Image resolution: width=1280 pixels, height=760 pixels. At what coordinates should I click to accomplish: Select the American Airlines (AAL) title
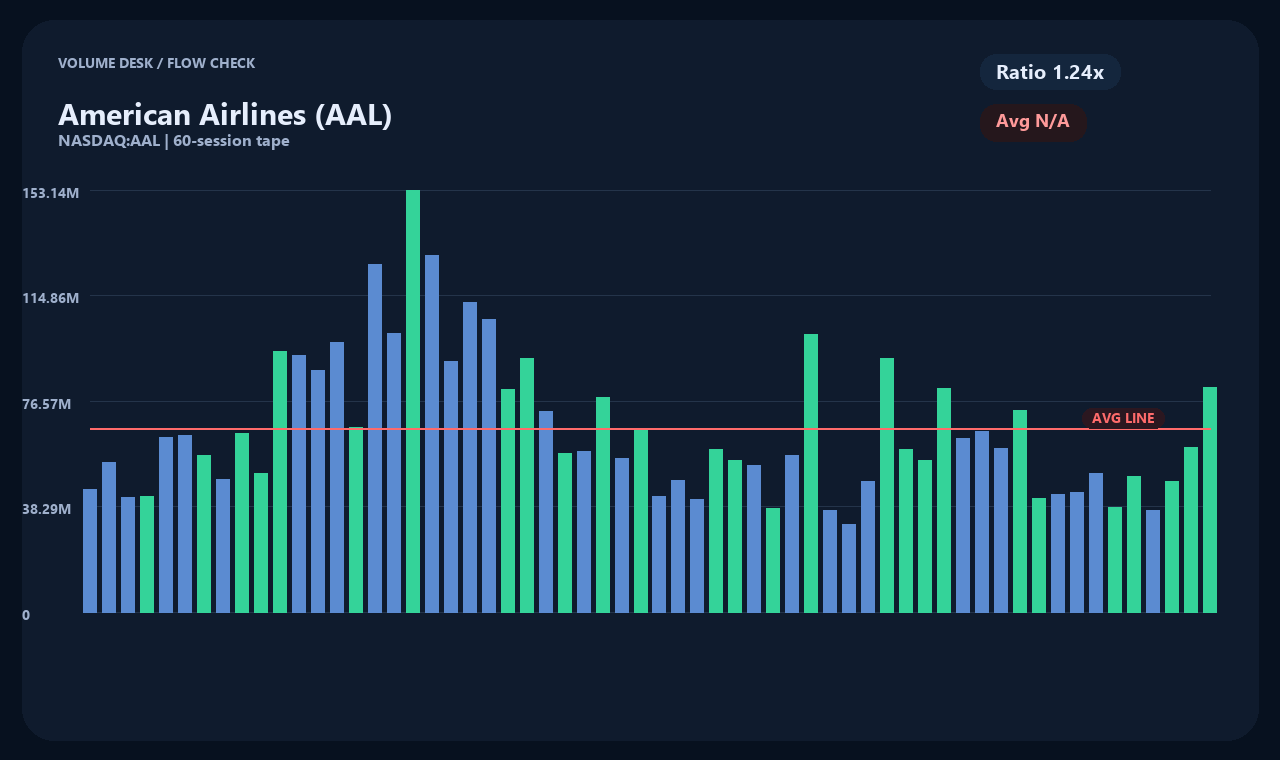[225, 115]
